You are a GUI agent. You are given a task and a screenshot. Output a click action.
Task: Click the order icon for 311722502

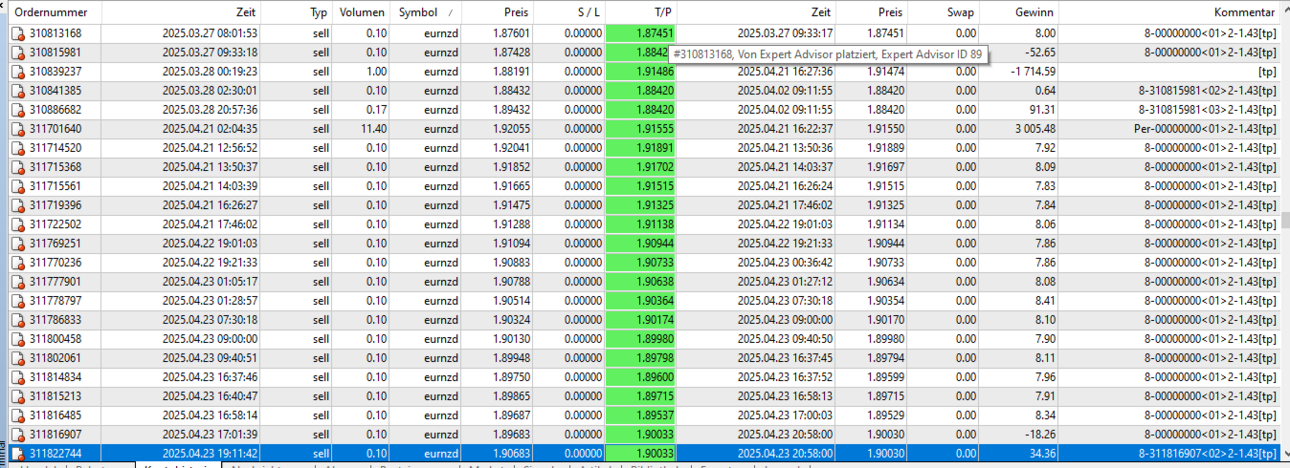pos(18,225)
